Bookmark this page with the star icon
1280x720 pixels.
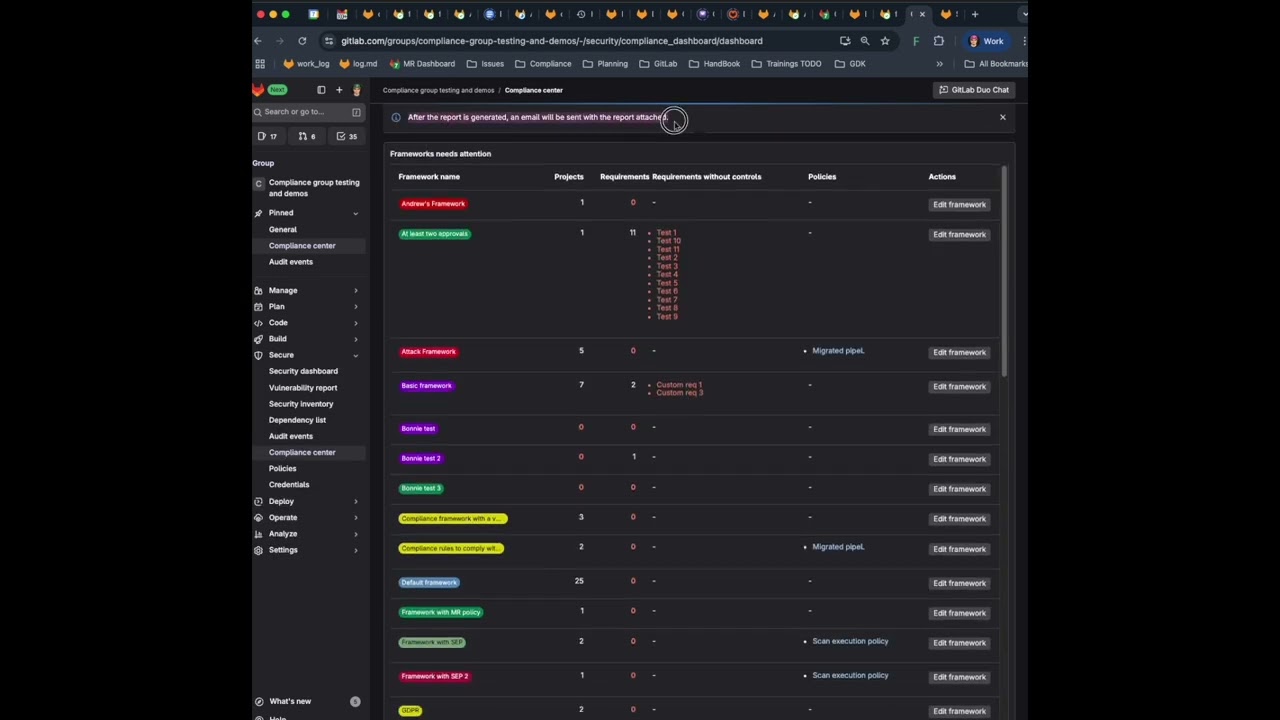(x=885, y=41)
